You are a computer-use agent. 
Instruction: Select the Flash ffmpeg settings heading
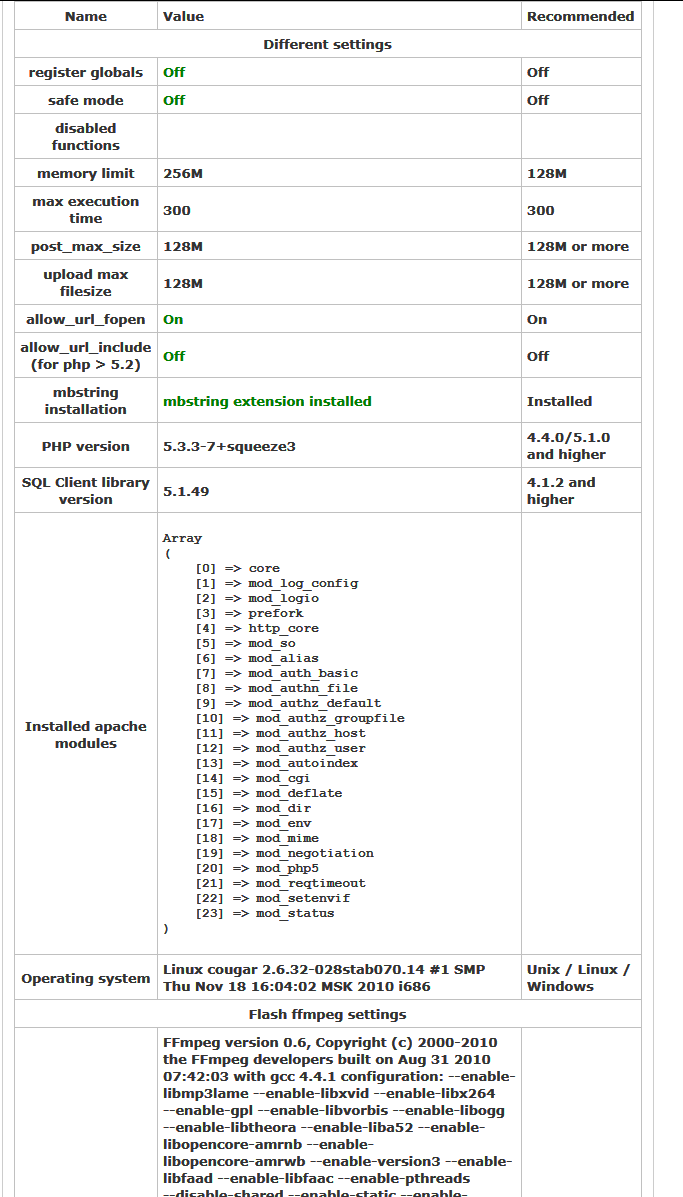[327, 1014]
